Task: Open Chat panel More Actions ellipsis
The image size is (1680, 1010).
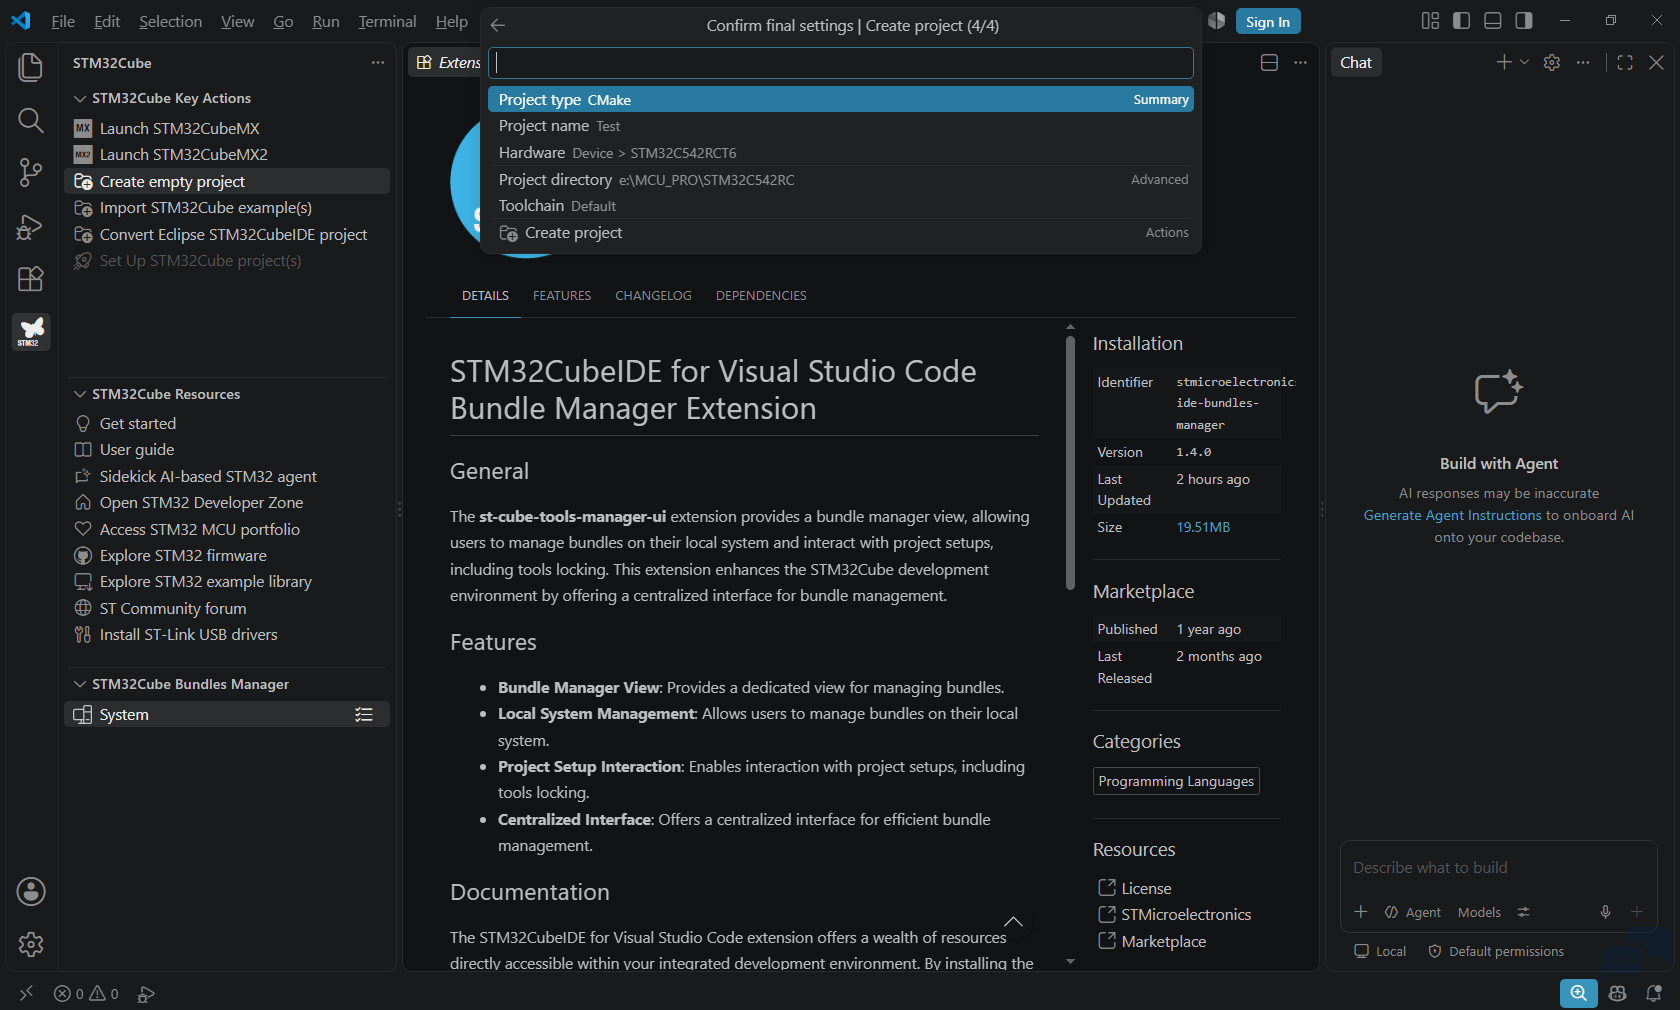Action: pyautogui.click(x=1582, y=62)
